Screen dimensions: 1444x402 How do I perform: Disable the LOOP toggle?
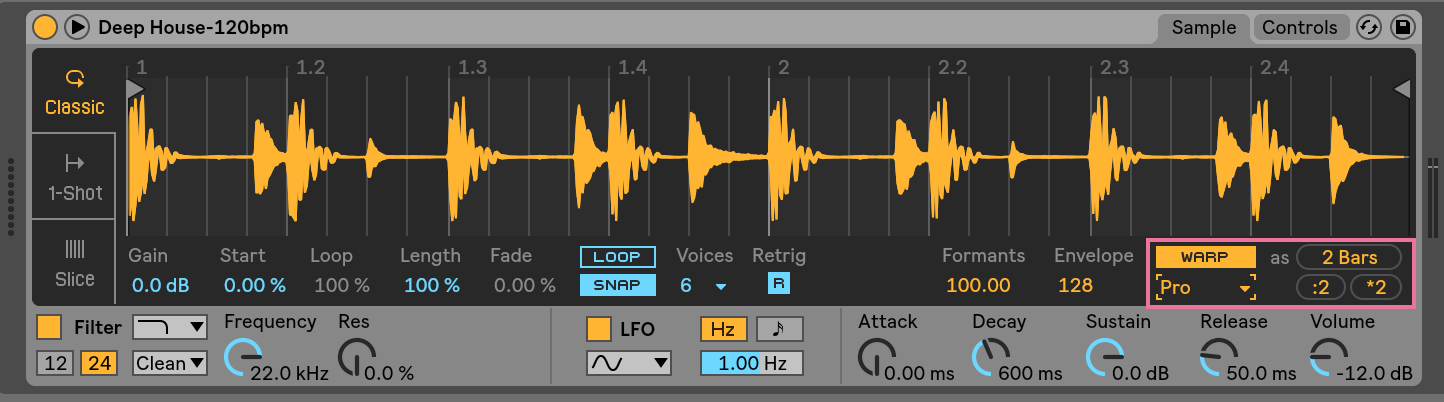click(x=617, y=257)
